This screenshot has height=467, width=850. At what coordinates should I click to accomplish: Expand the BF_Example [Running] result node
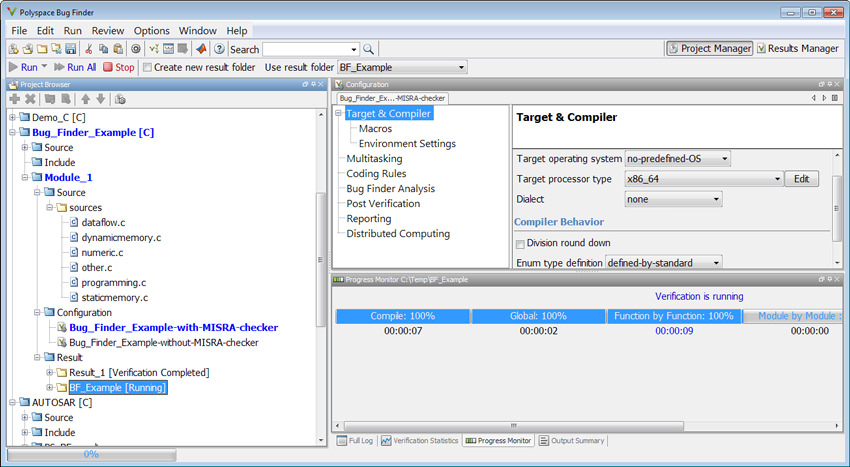[x=50, y=387]
